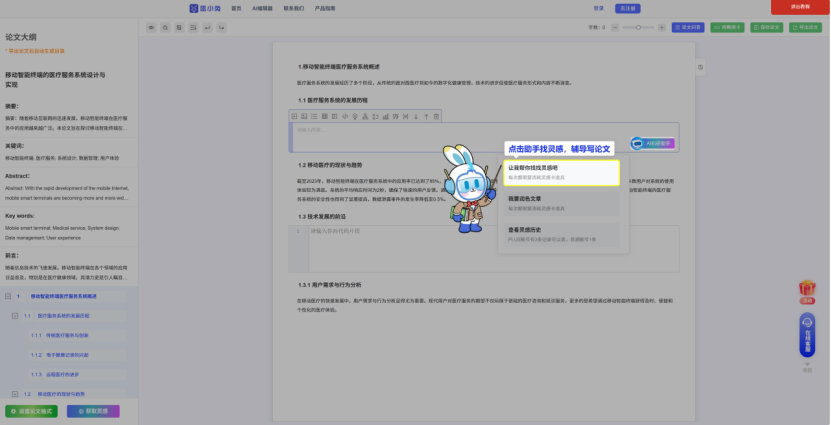The image size is (831, 425).
Task: Click the eye preview icon in the top toolbar
Action: [151, 28]
